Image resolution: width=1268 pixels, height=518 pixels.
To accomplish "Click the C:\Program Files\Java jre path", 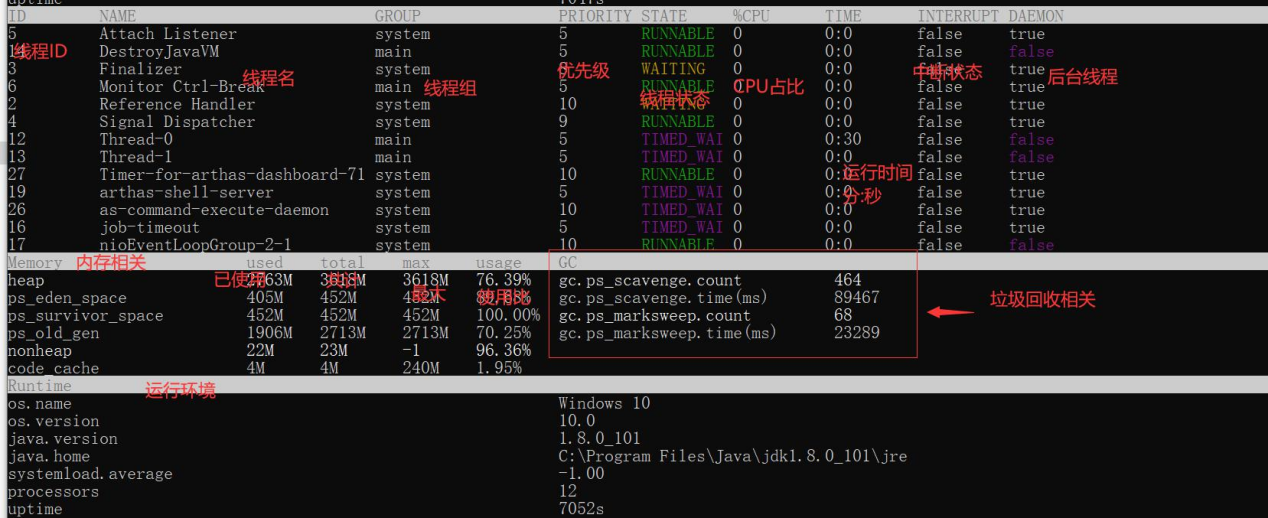I will click(x=733, y=456).
